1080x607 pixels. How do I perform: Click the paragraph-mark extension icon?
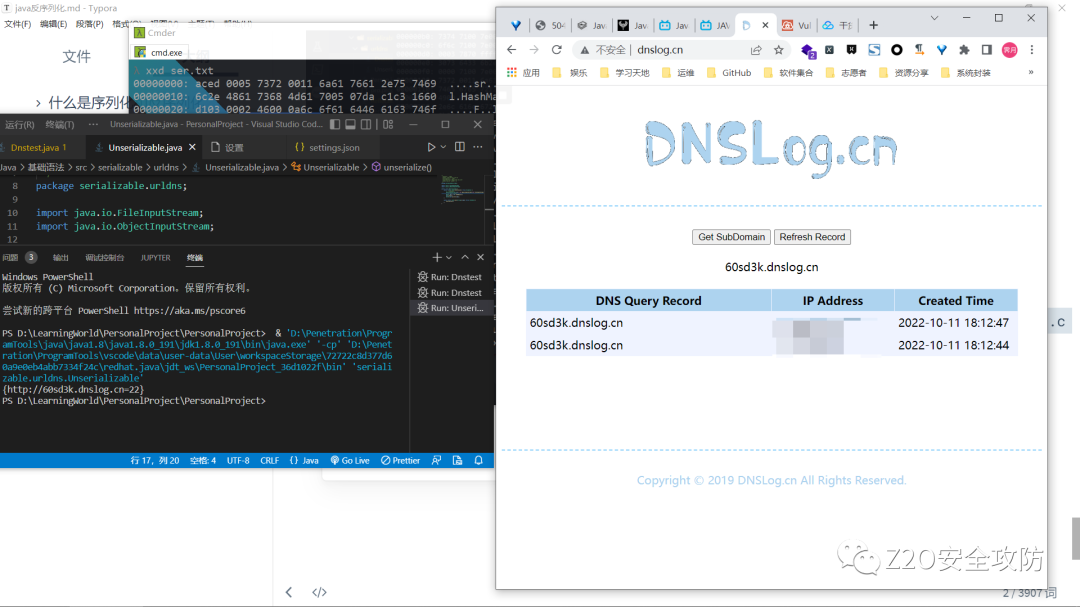pyautogui.click(x=919, y=50)
